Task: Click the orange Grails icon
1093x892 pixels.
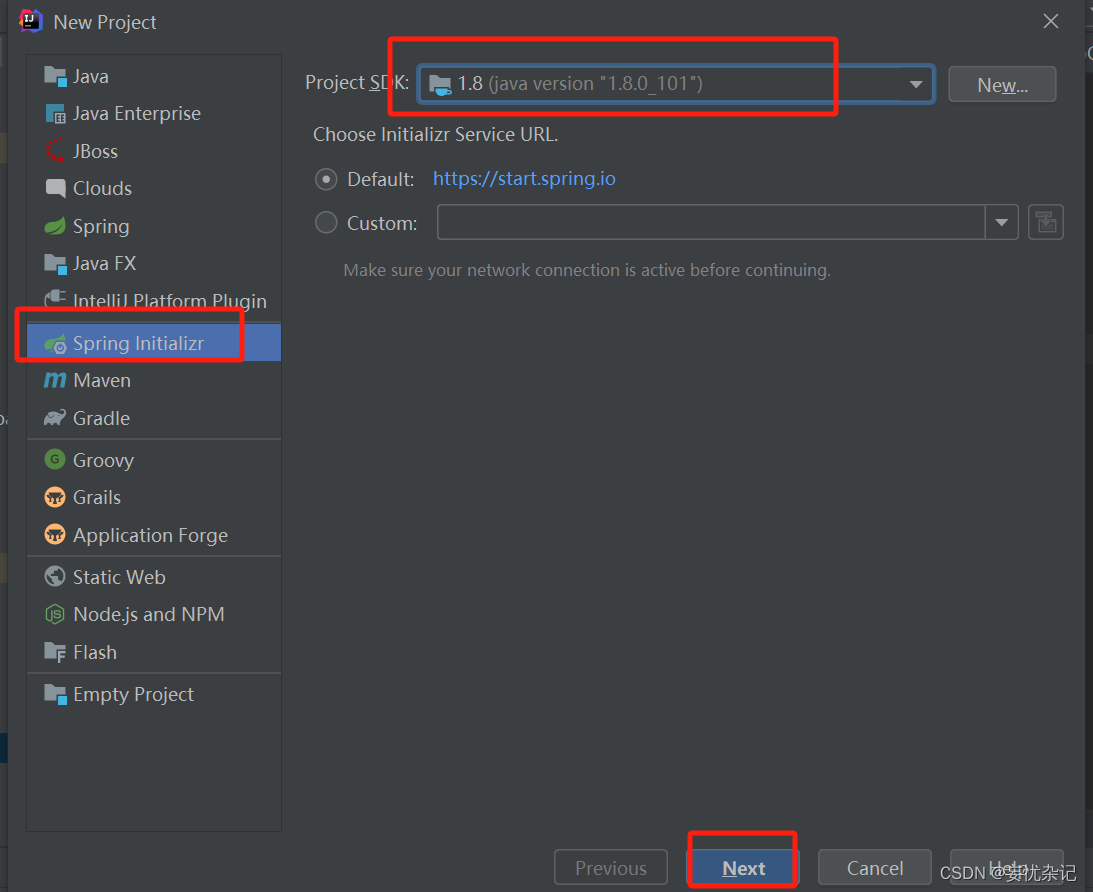Action: tap(55, 498)
